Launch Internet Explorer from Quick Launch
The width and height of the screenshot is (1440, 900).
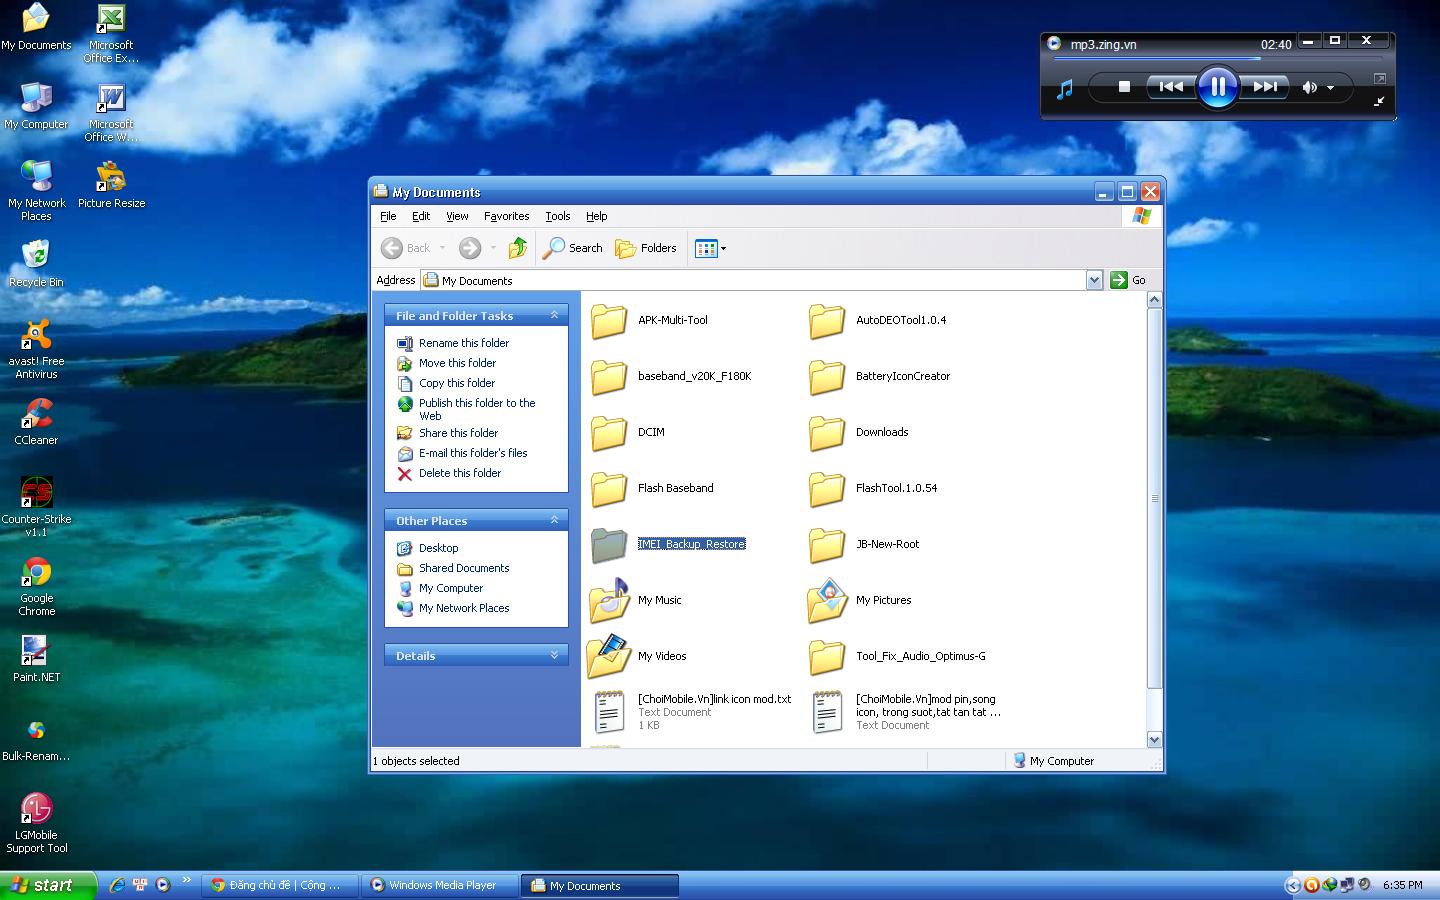(117, 885)
